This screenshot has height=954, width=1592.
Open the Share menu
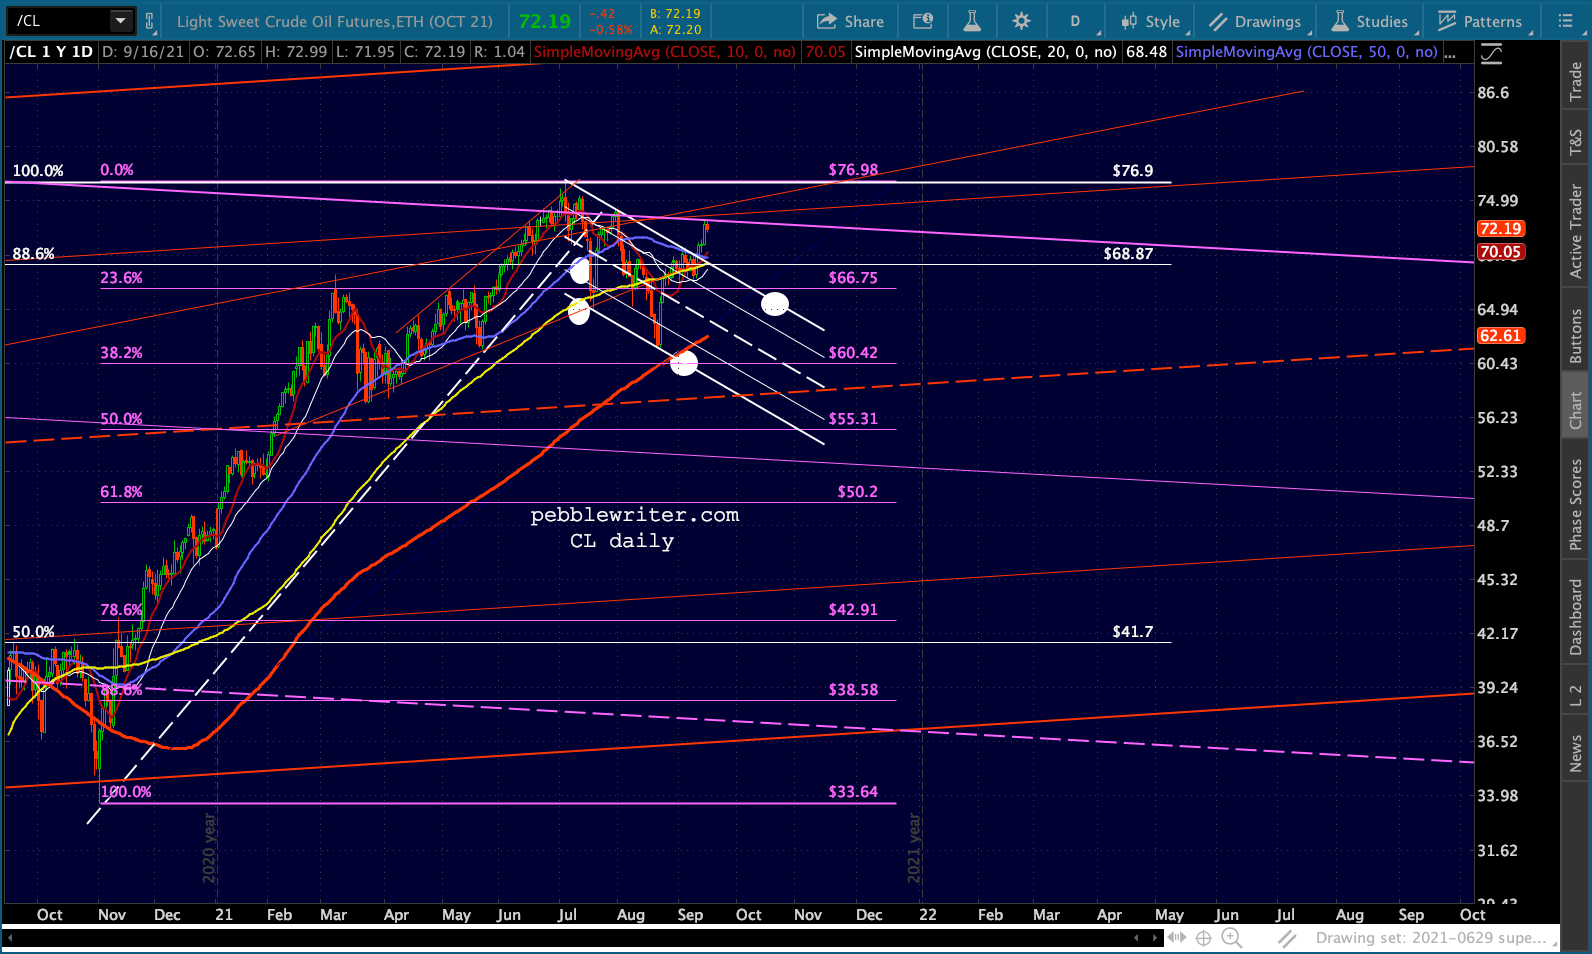point(850,21)
